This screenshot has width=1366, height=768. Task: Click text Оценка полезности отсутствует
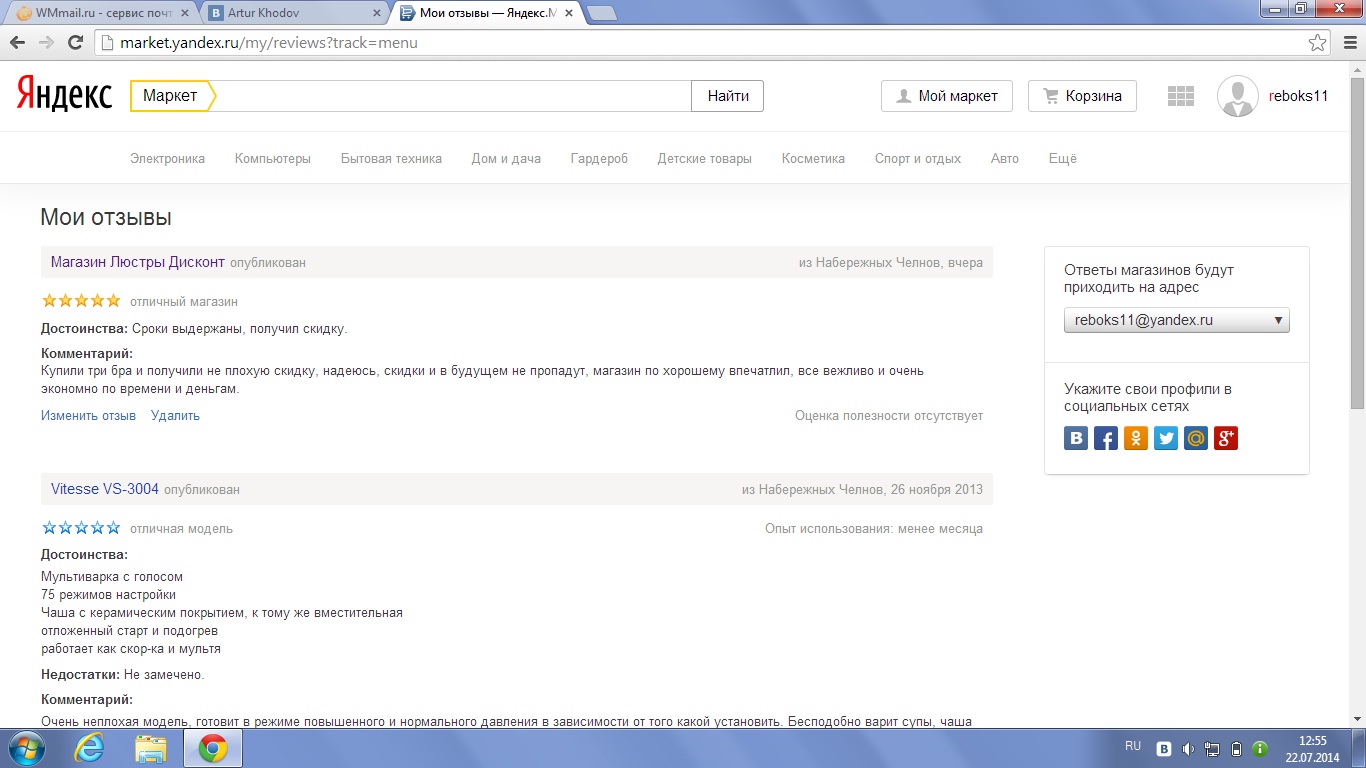point(889,415)
